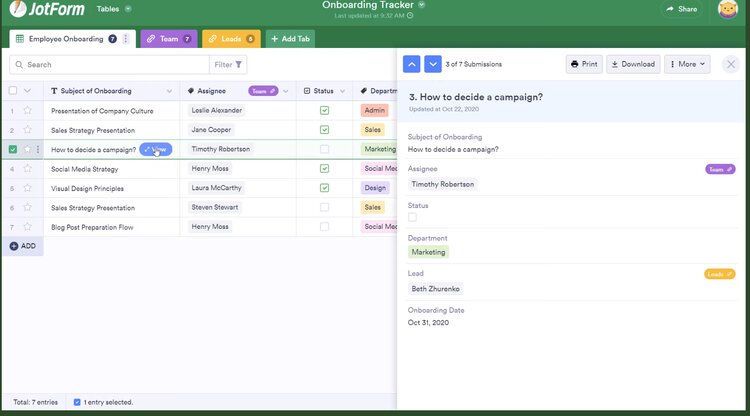Switch to the Team tab

(169, 39)
